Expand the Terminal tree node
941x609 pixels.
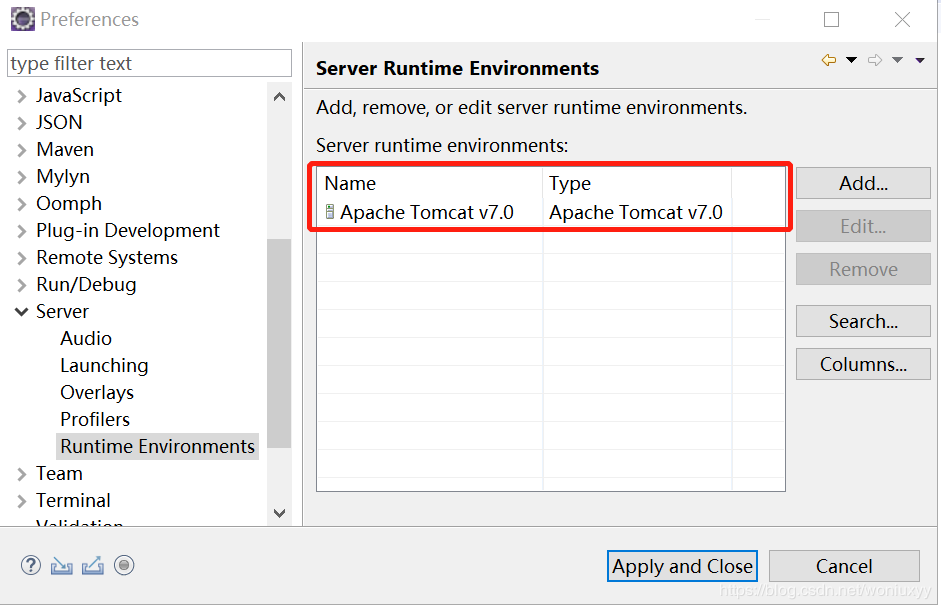click(22, 501)
